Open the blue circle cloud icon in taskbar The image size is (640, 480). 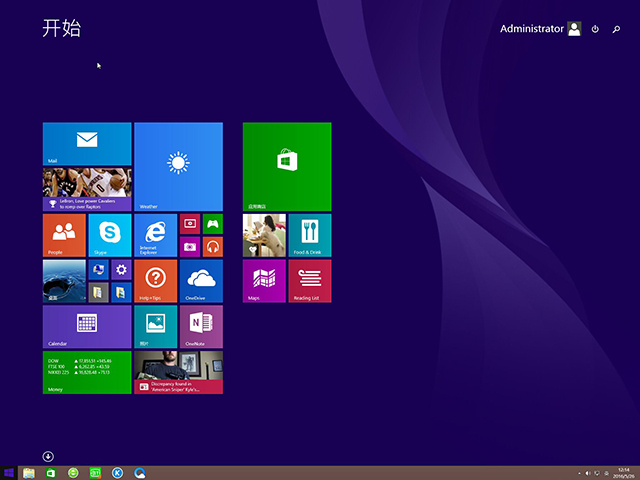click(x=140, y=473)
